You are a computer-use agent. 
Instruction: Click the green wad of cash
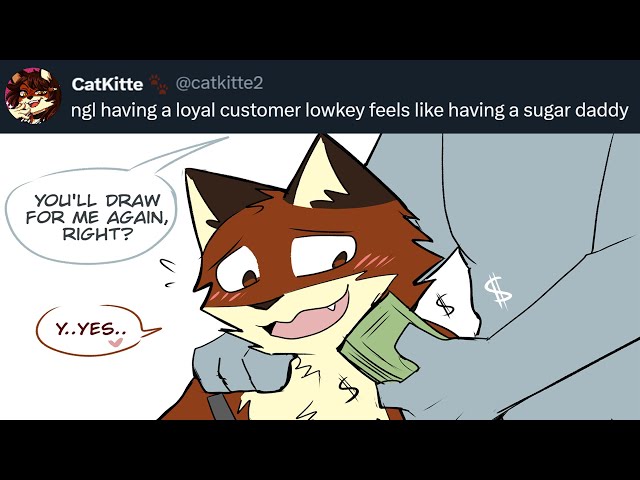tap(380, 340)
